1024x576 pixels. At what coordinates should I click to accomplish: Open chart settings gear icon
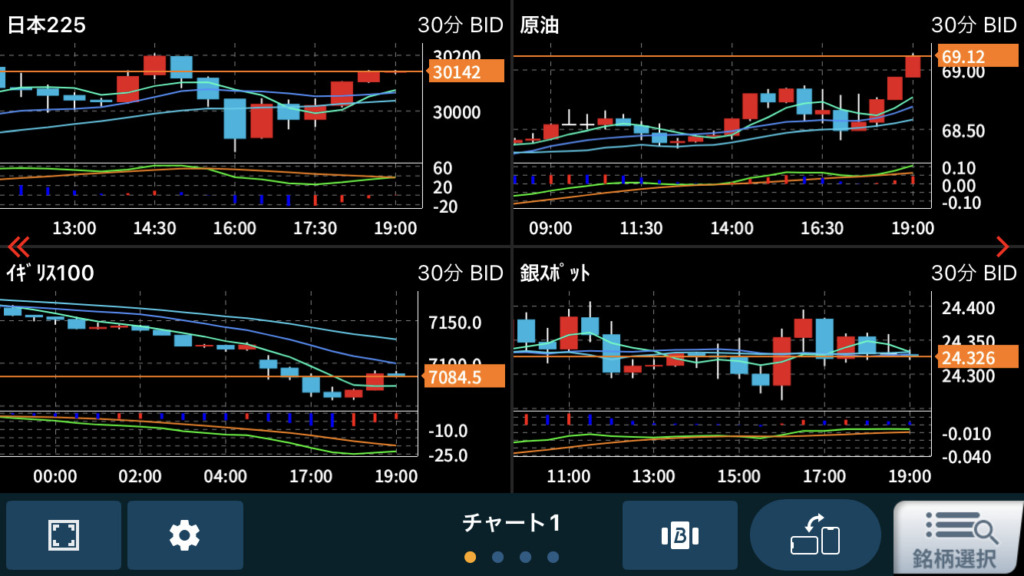(185, 536)
